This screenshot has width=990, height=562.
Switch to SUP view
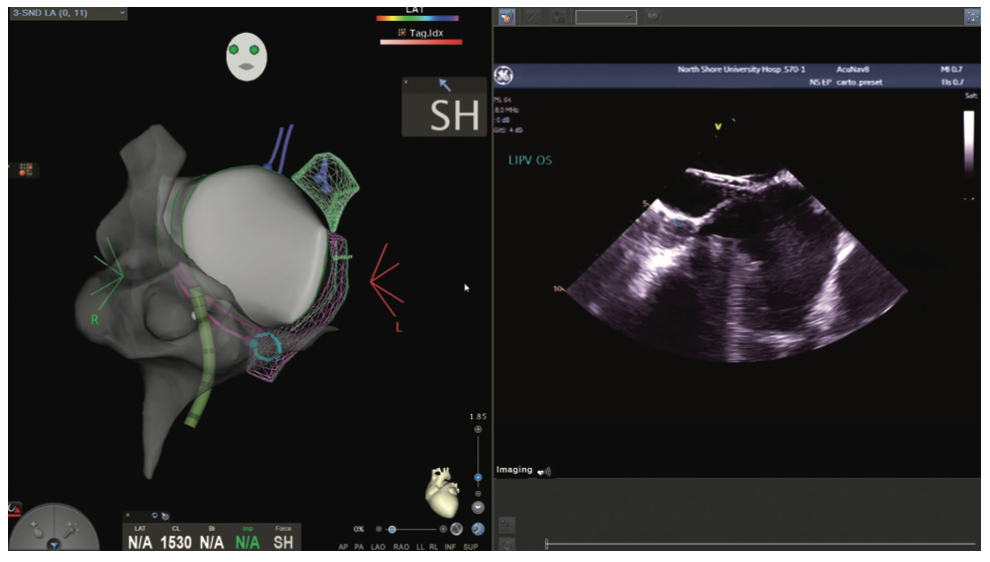[x=471, y=547]
